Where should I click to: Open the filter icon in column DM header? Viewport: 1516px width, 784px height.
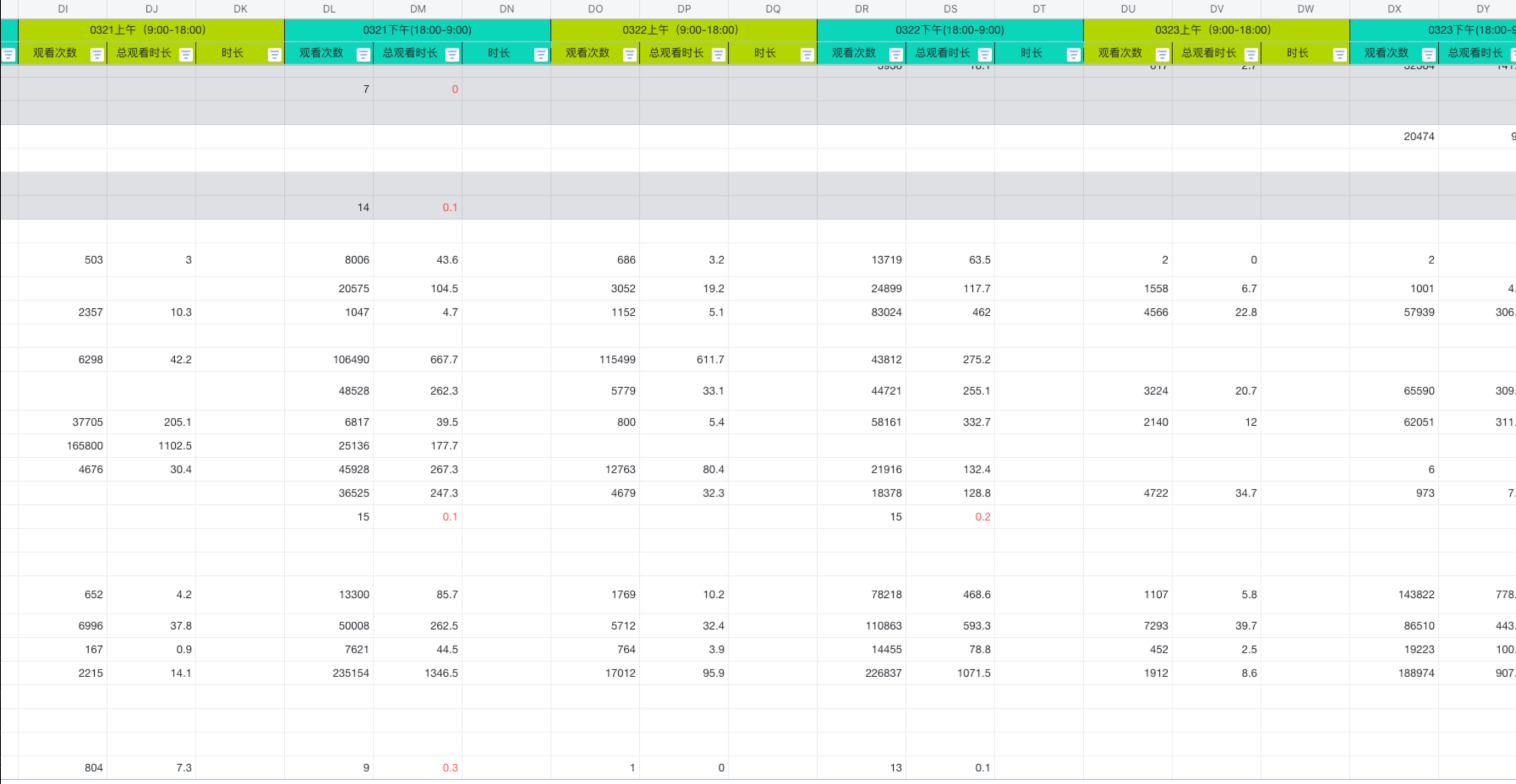point(452,55)
